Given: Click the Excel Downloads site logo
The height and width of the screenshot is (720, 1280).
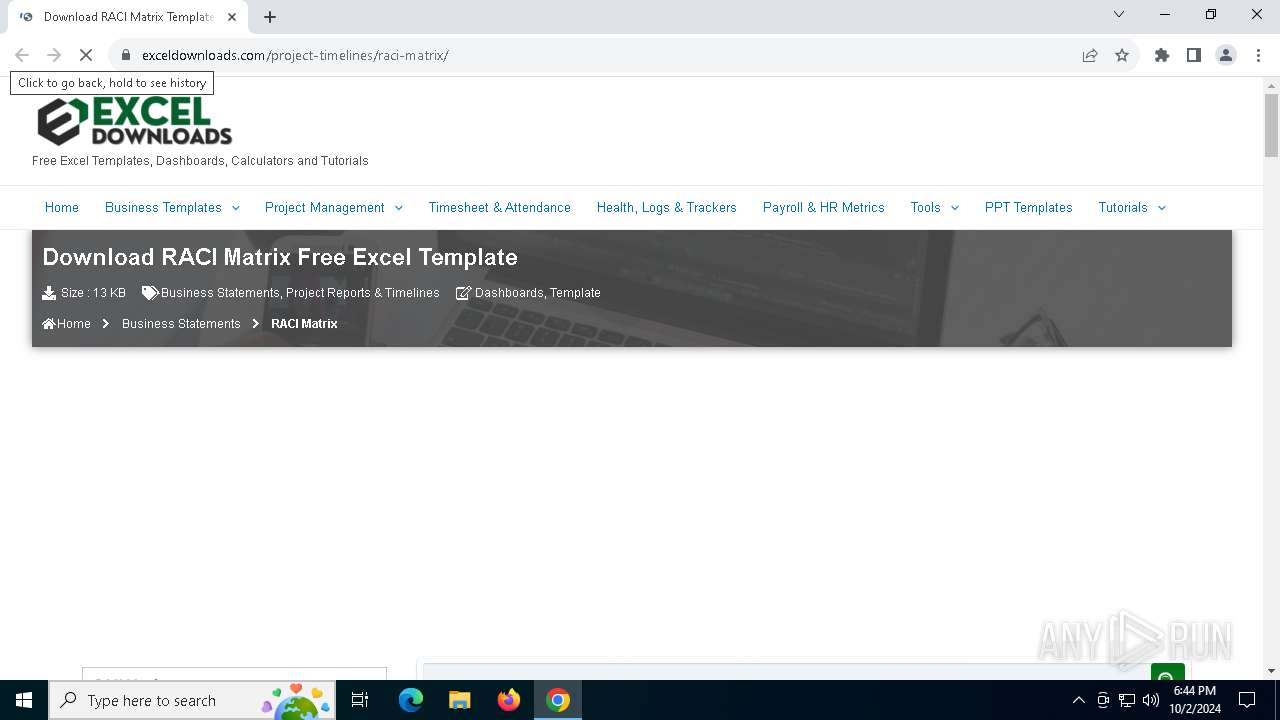Looking at the screenshot, I should [134, 121].
